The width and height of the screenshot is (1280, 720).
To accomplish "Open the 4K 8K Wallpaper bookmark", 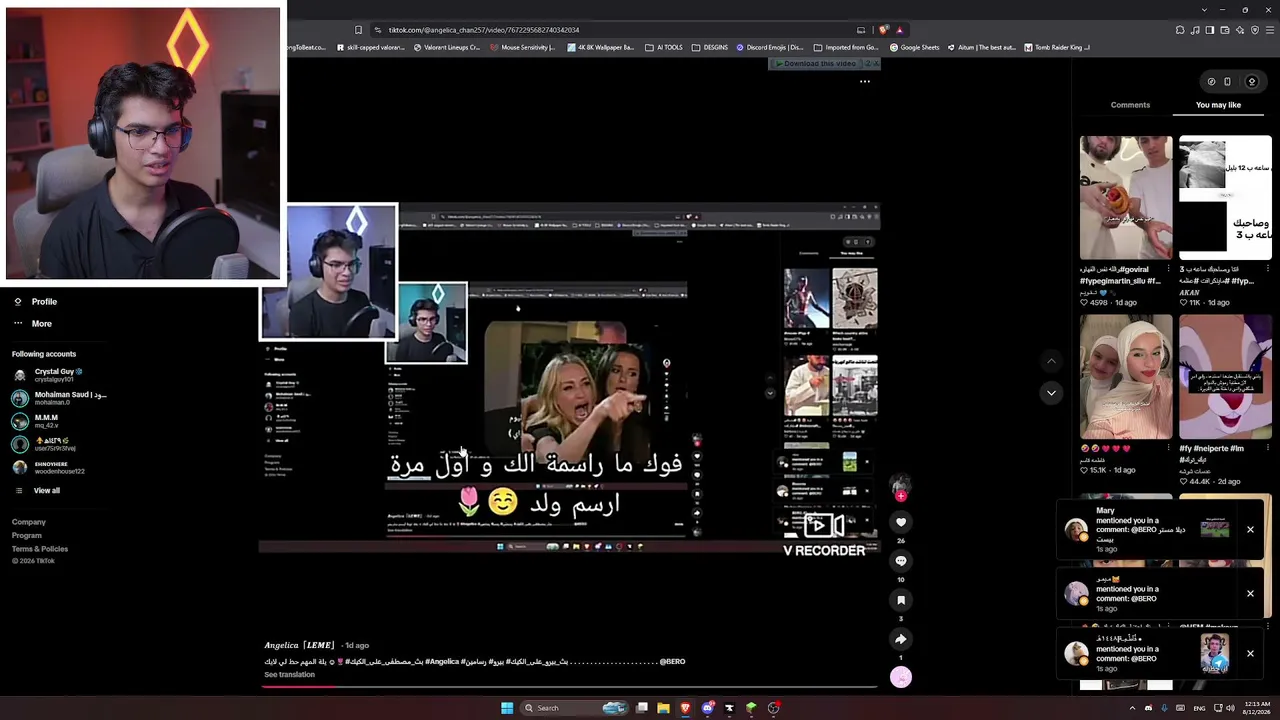I will tap(600, 47).
